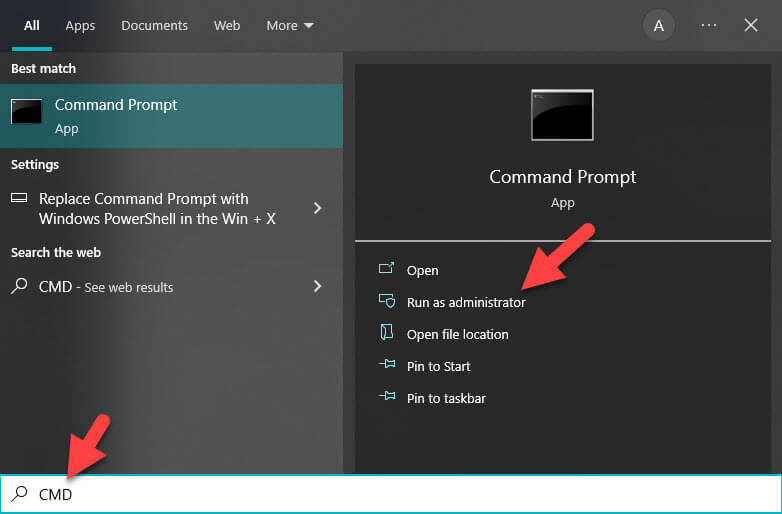The height and width of the screenshot is (514, 782).
Task: Switch to the Documents tab
Action: click(x=154, y=26)
